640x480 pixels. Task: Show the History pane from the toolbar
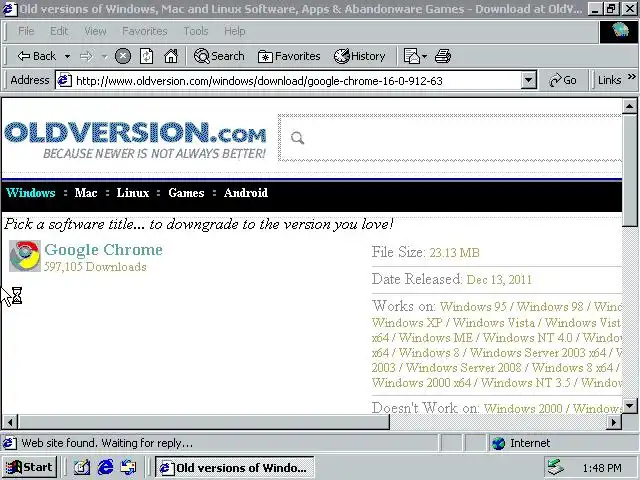pos(360,56)
